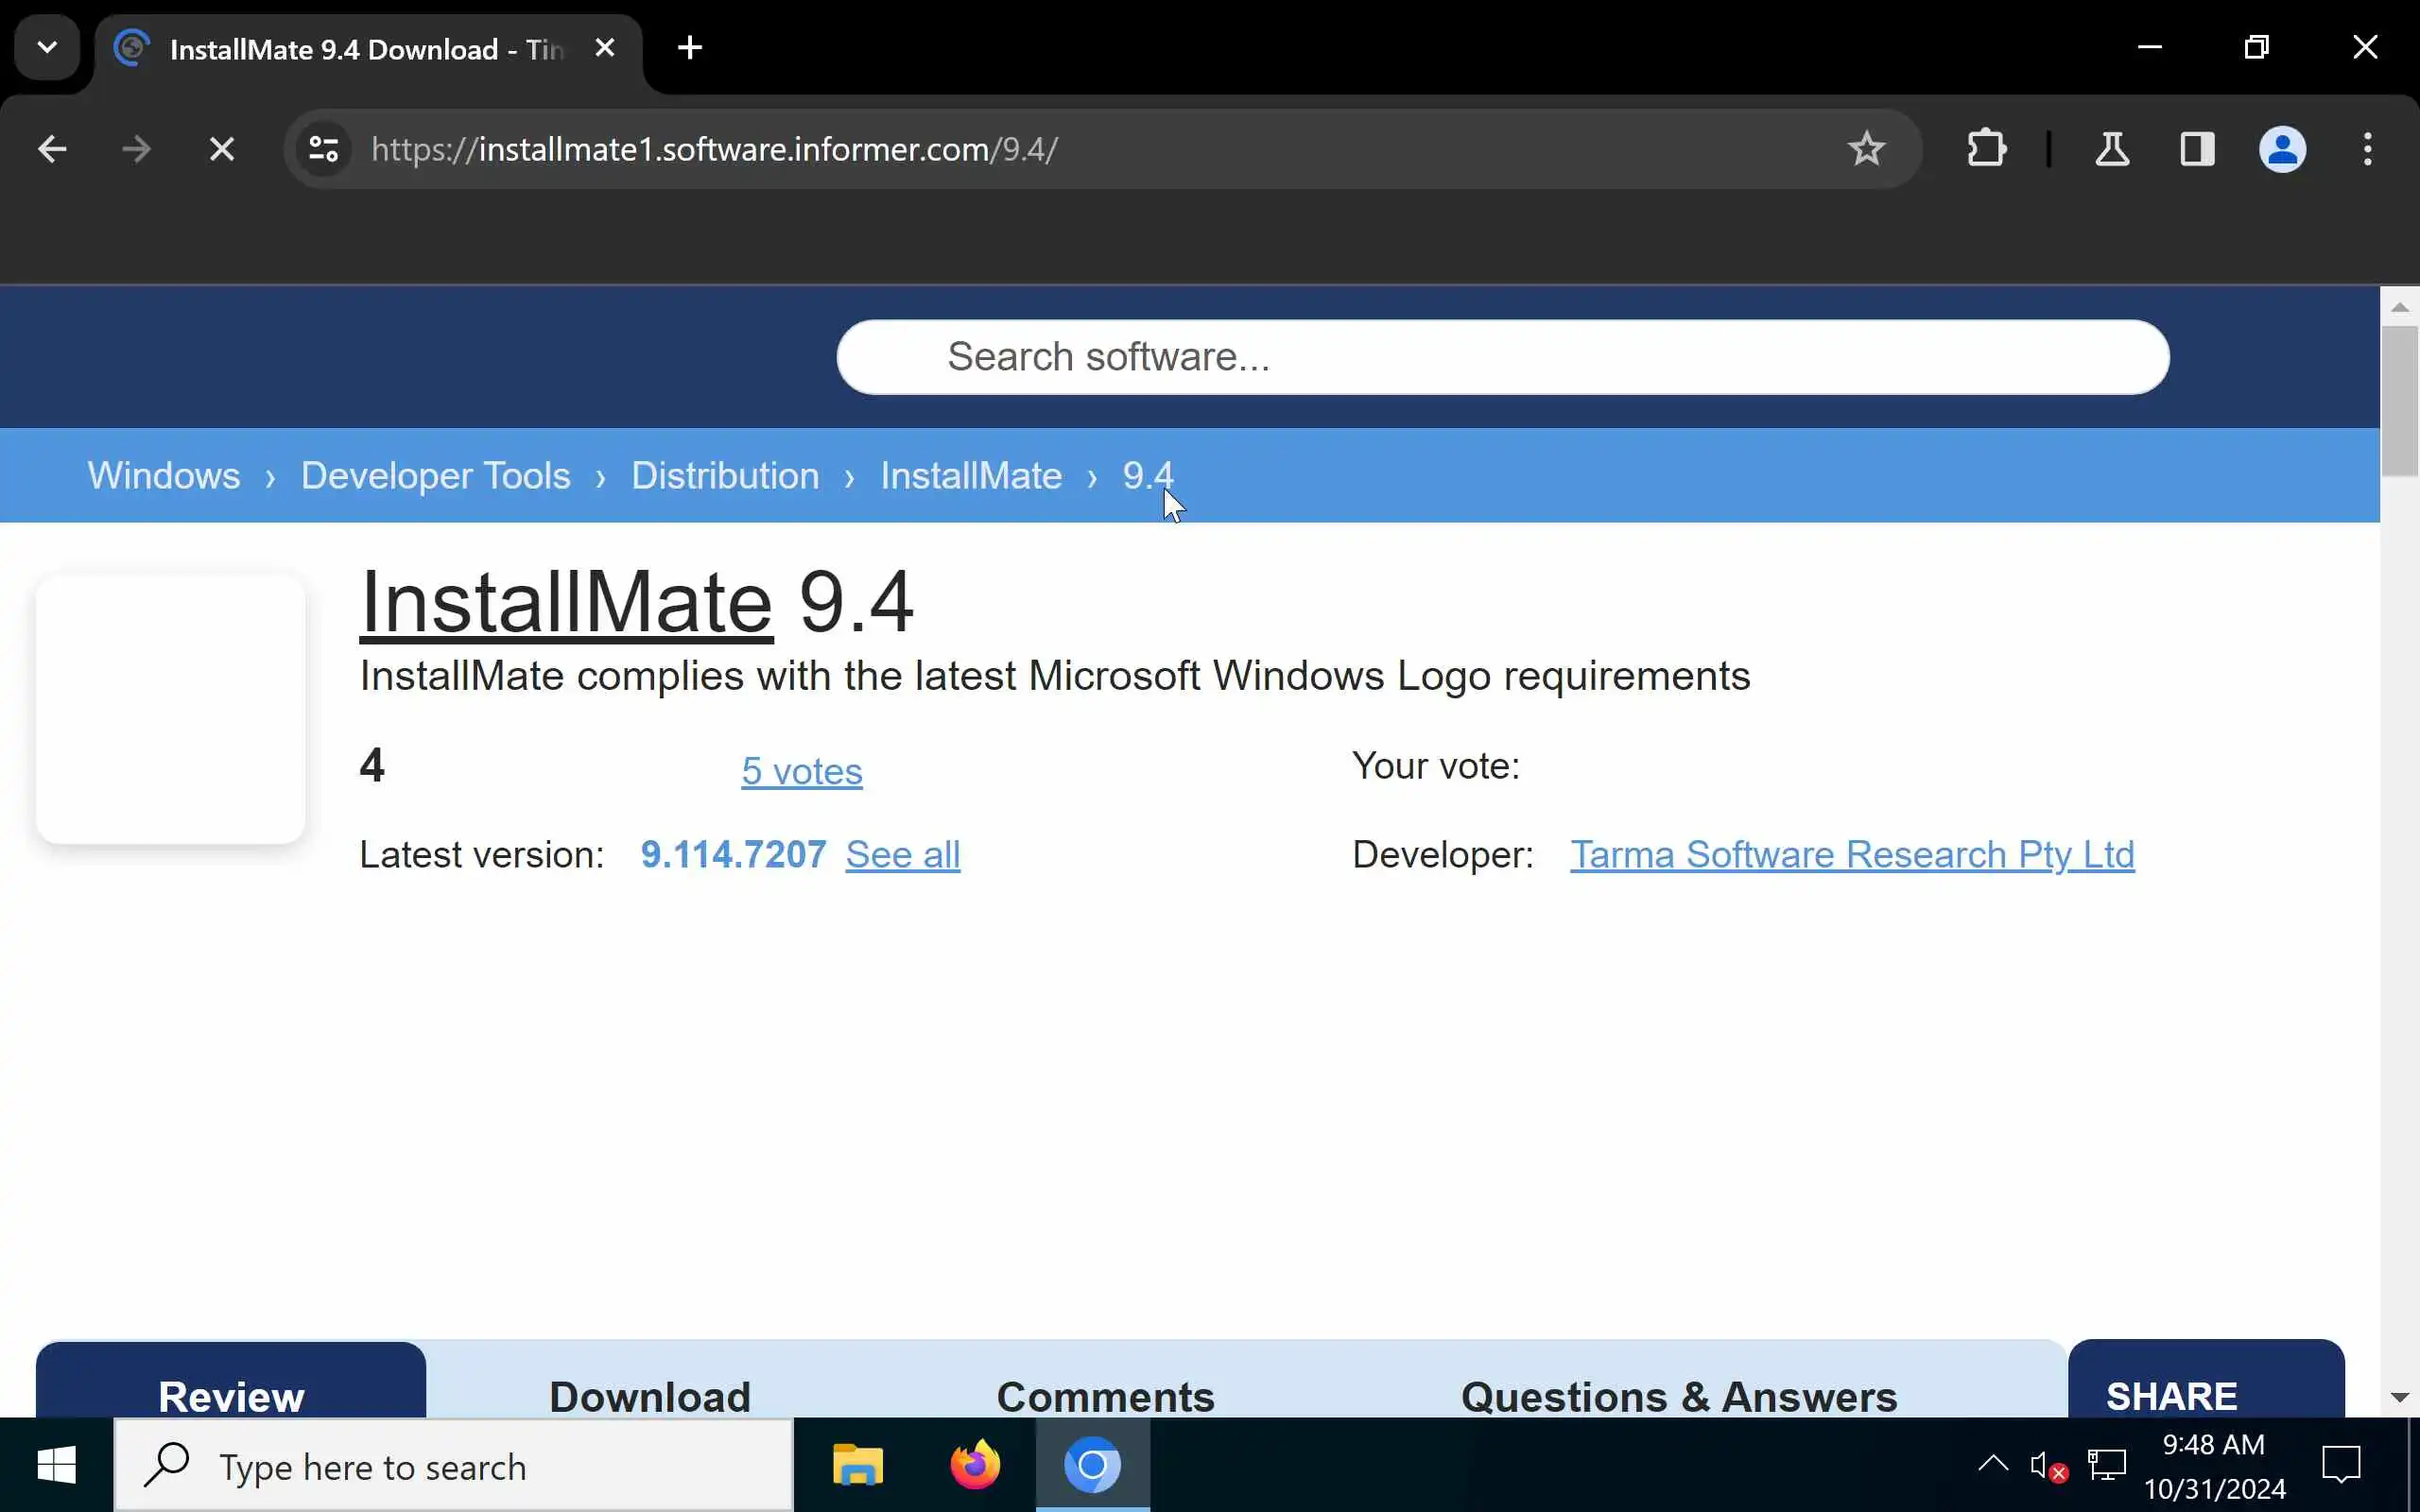Click the bookmark star icon
Screen dimensions: 2420x1512
1865,149
